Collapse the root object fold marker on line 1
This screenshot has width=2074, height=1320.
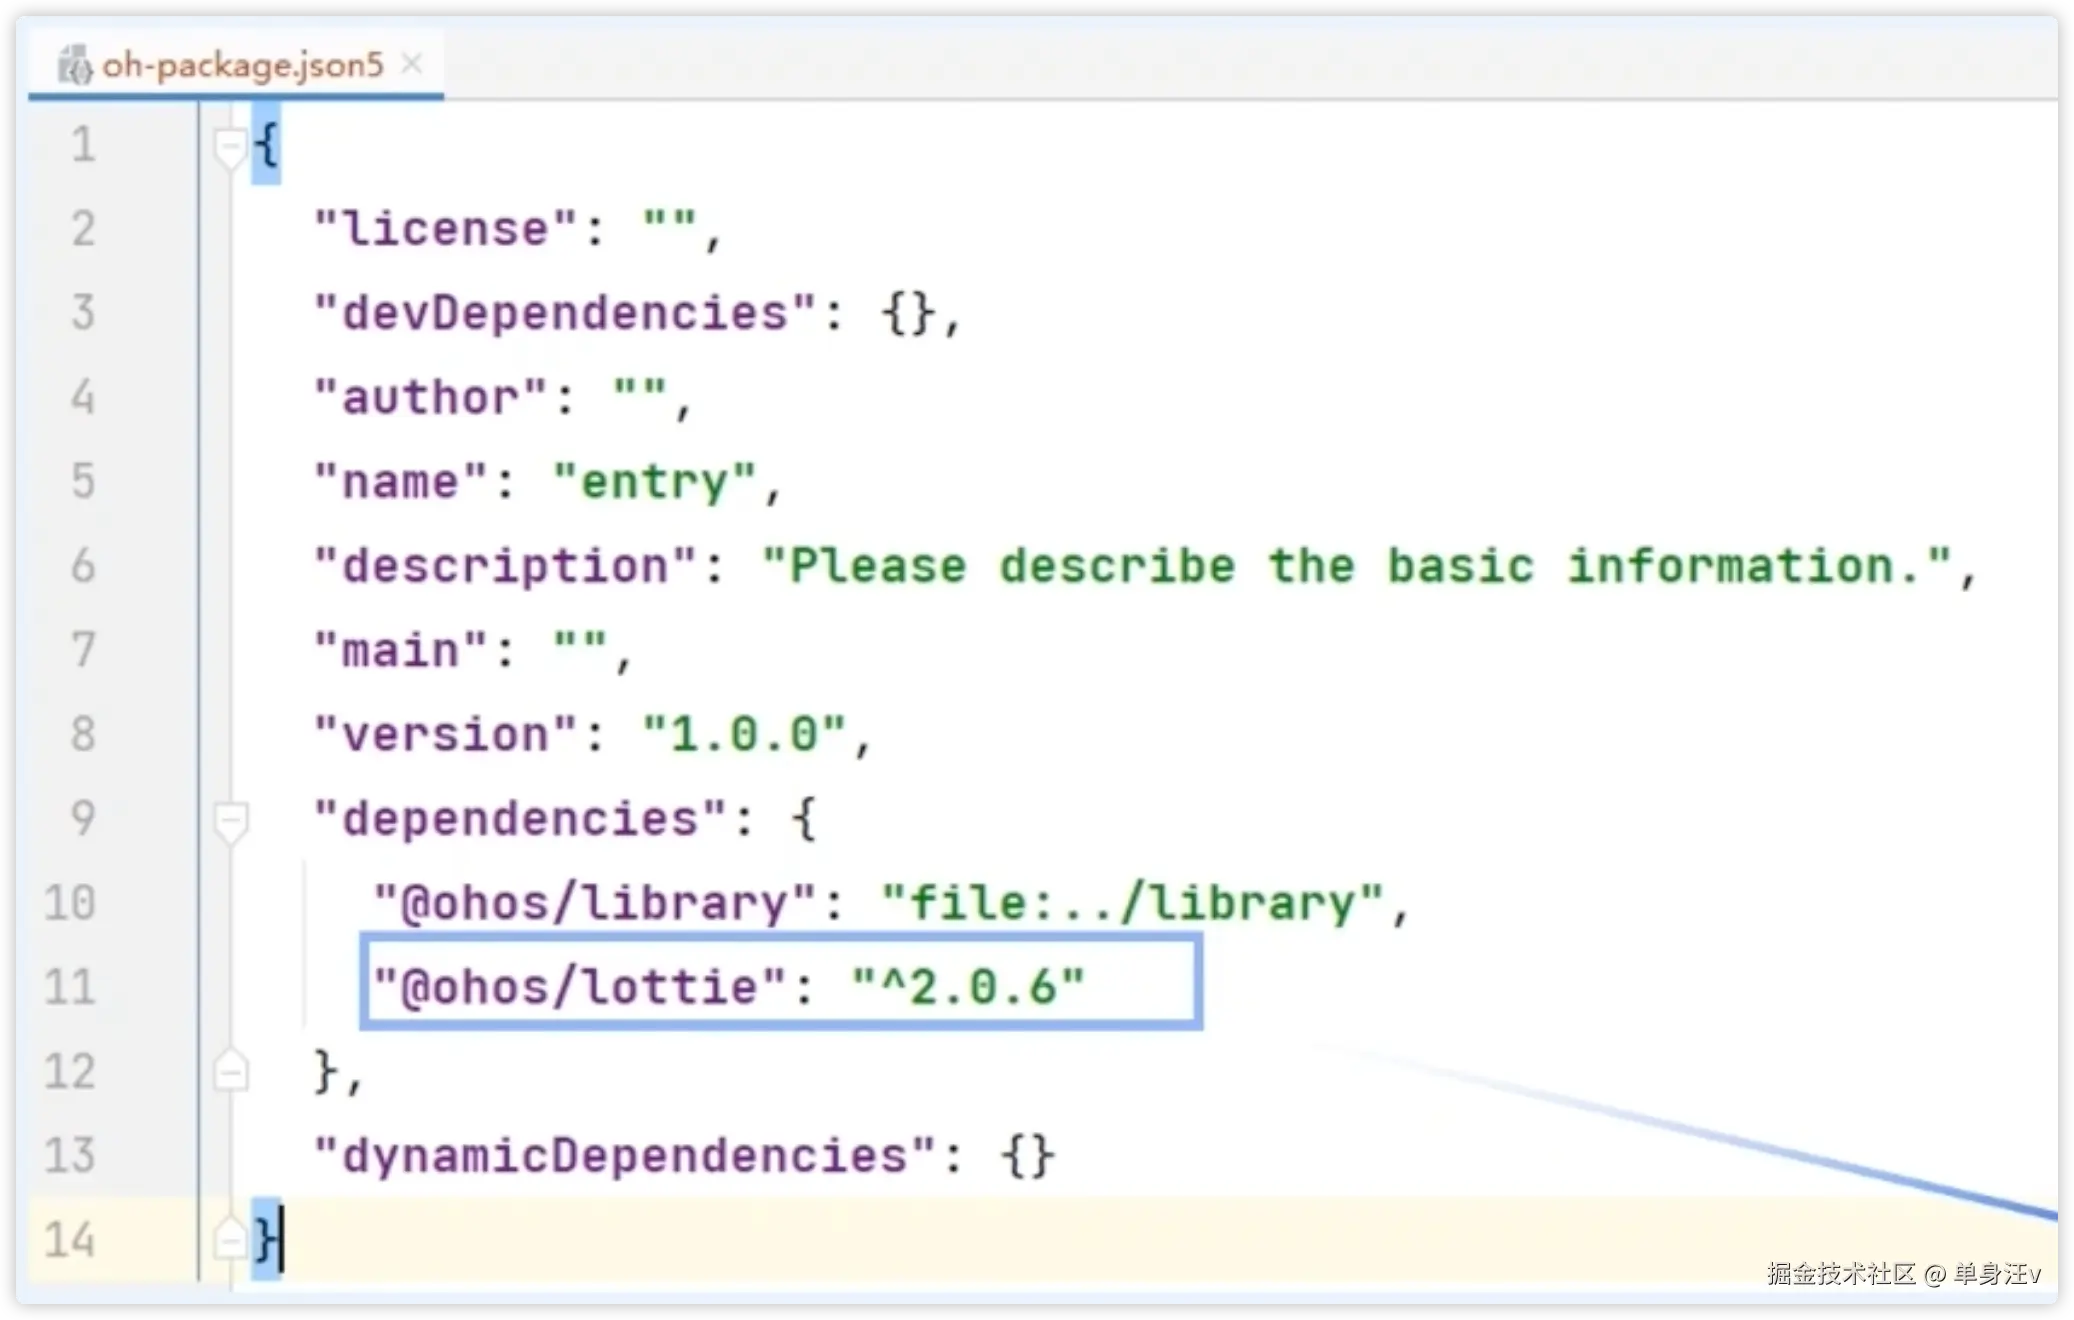230,148
